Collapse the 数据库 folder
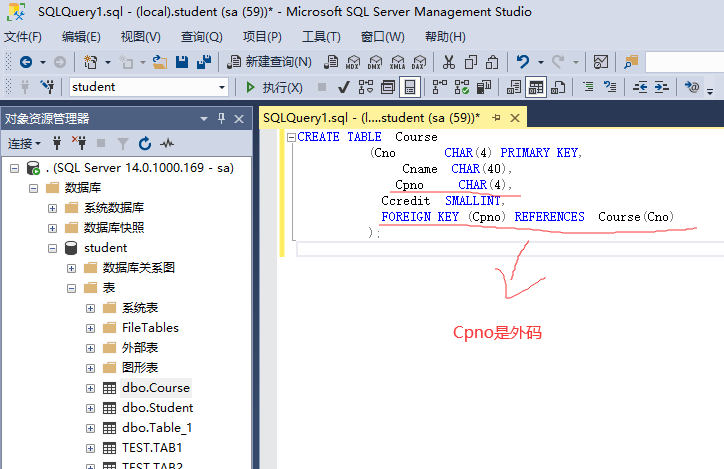 tap(33, 188)
